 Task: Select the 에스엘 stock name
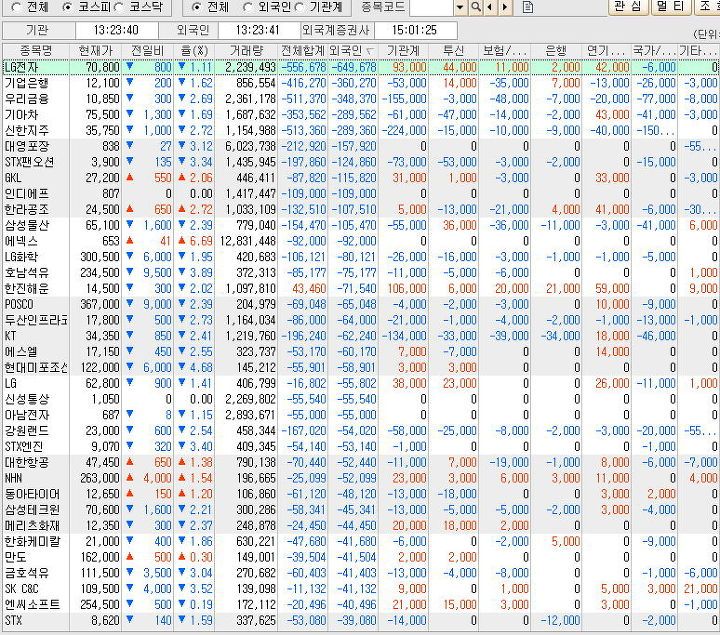pos(21,352)
